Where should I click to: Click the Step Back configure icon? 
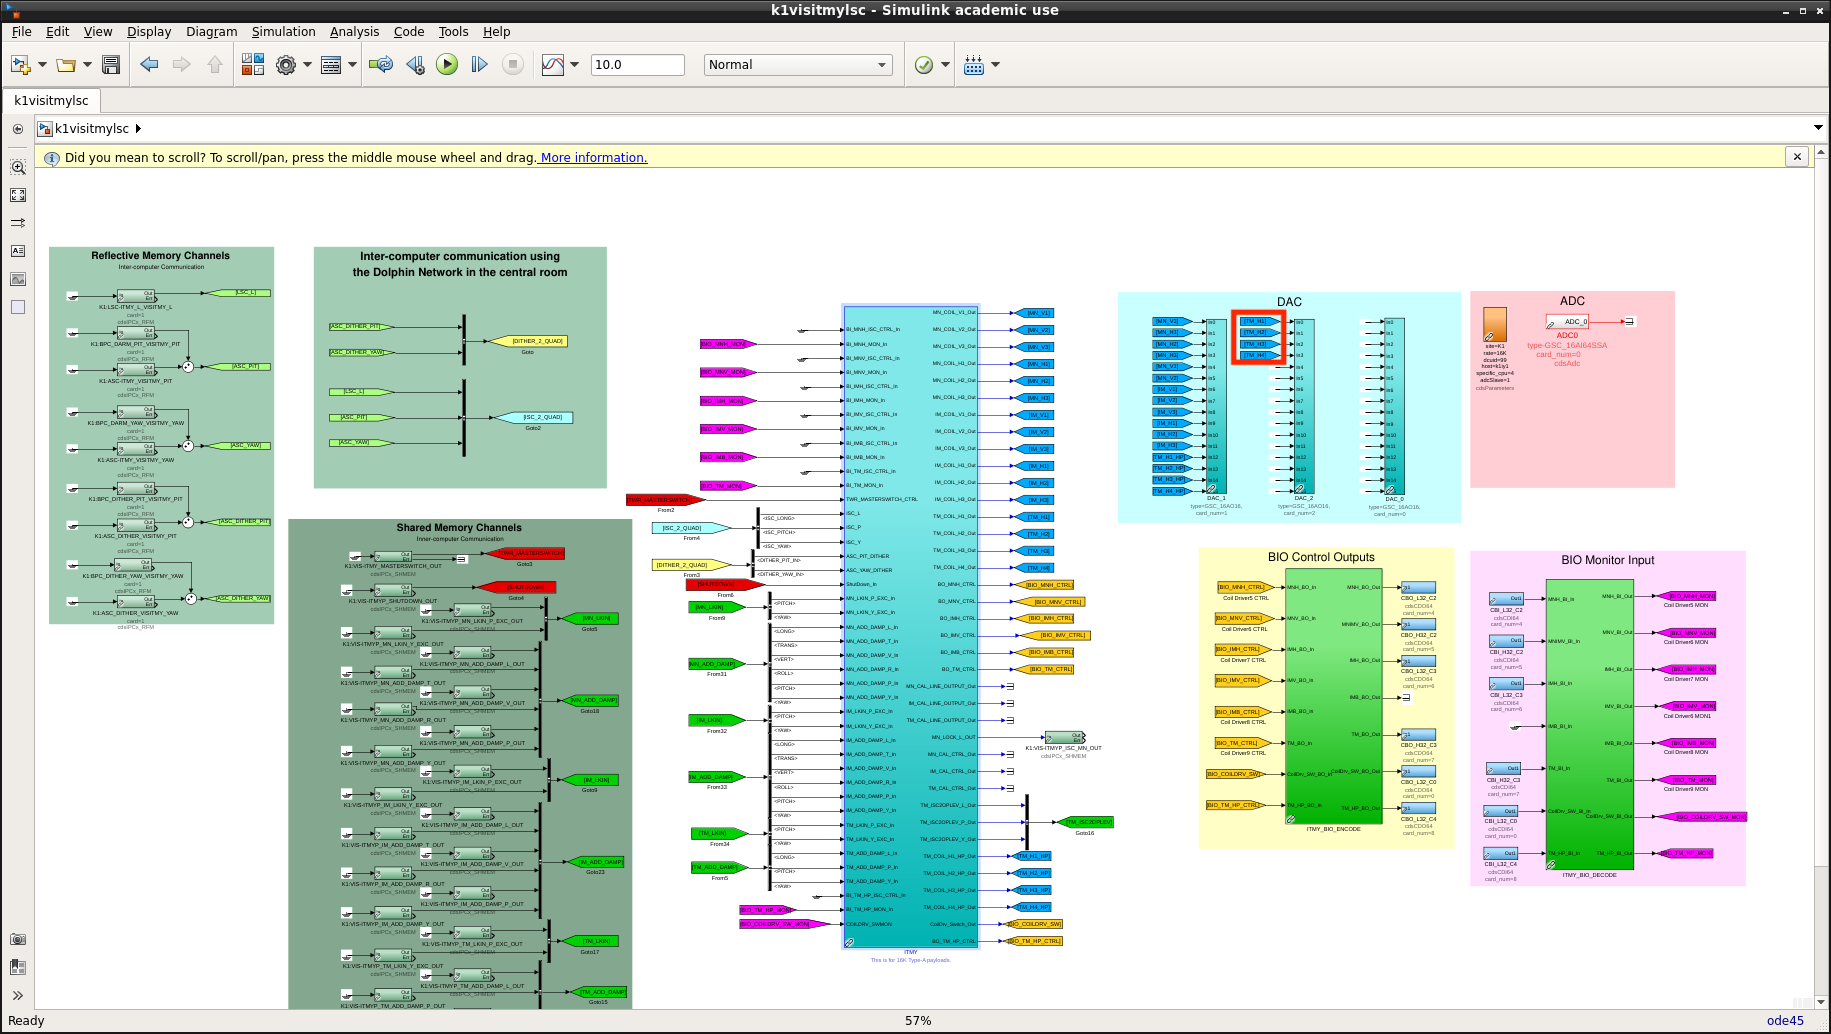pos(415,65)
